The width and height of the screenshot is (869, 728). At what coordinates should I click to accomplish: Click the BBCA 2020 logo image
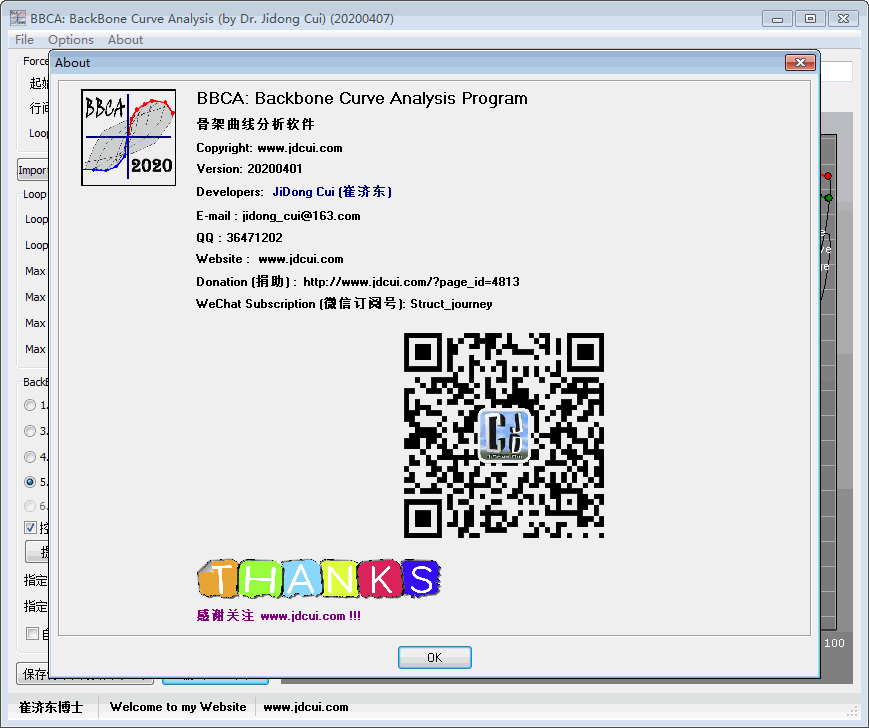[x=129, y=137]
